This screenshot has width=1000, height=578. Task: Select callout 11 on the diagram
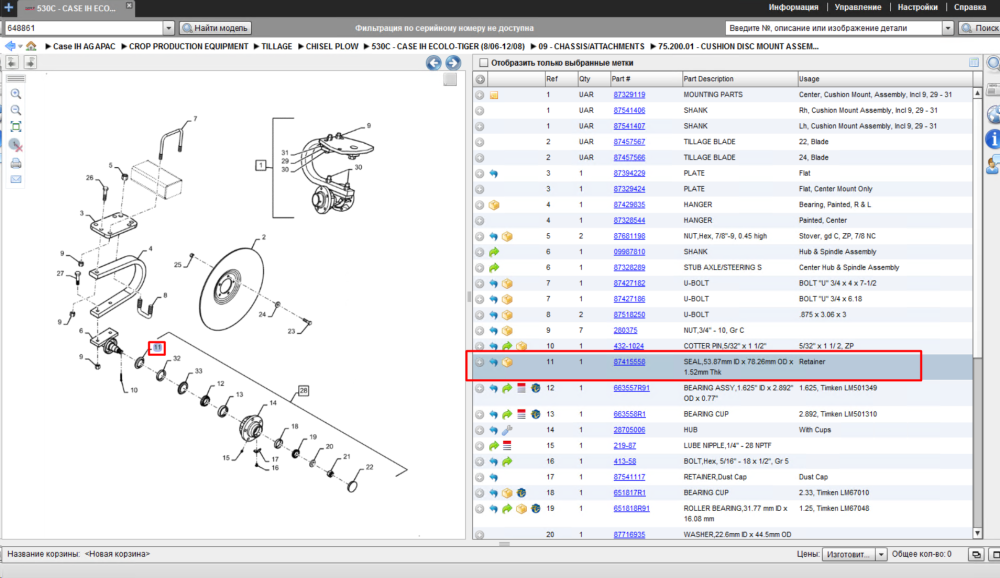click(x=157, y=348)
